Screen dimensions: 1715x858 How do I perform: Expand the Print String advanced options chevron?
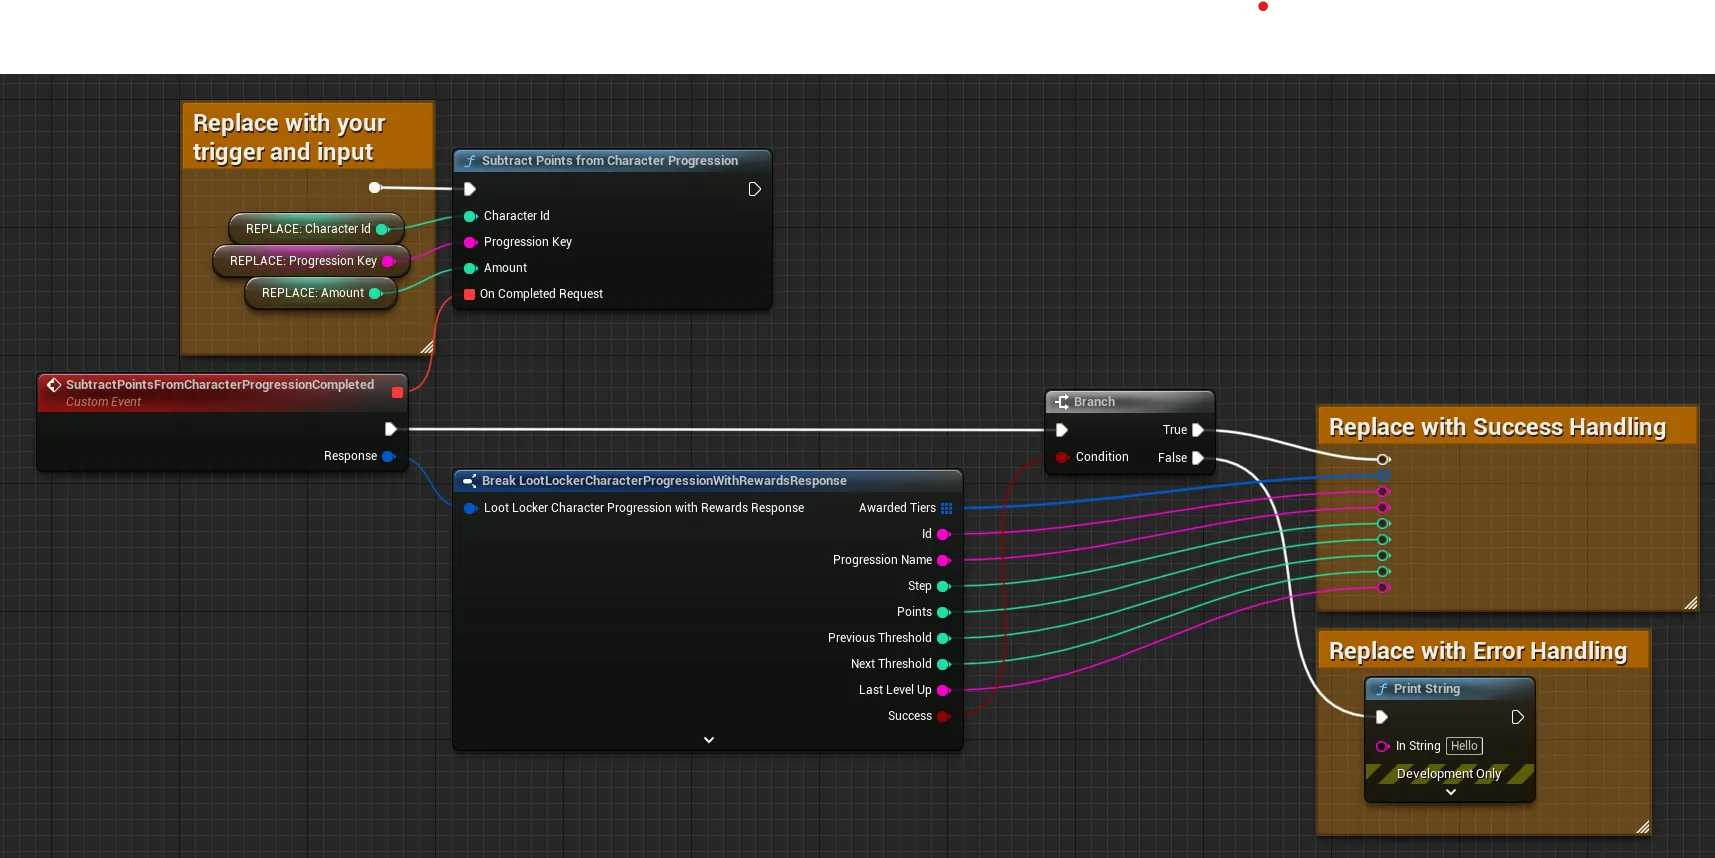(1451, 792)
